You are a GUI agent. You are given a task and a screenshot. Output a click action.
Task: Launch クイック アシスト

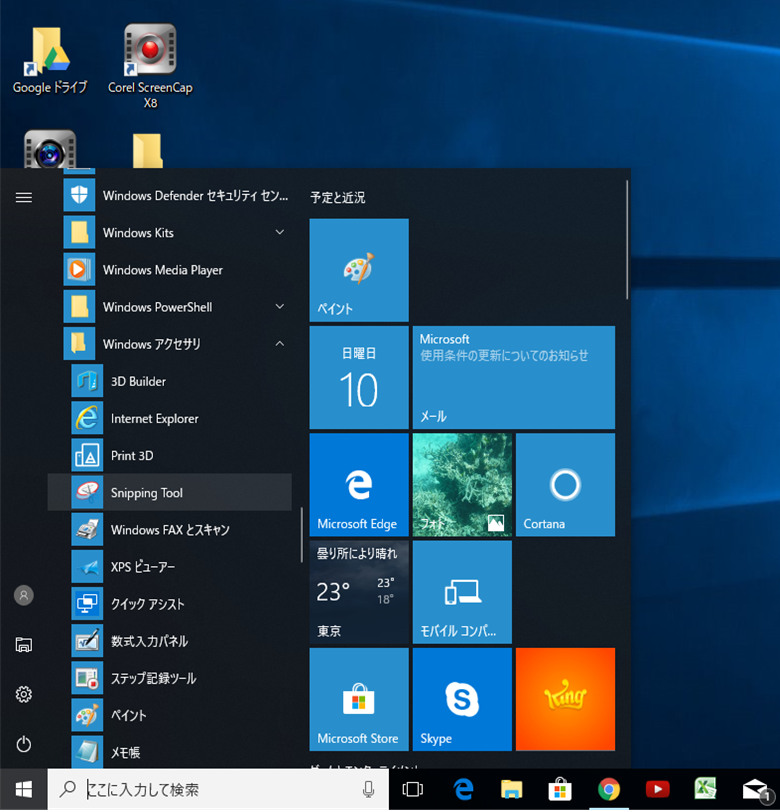170,604
